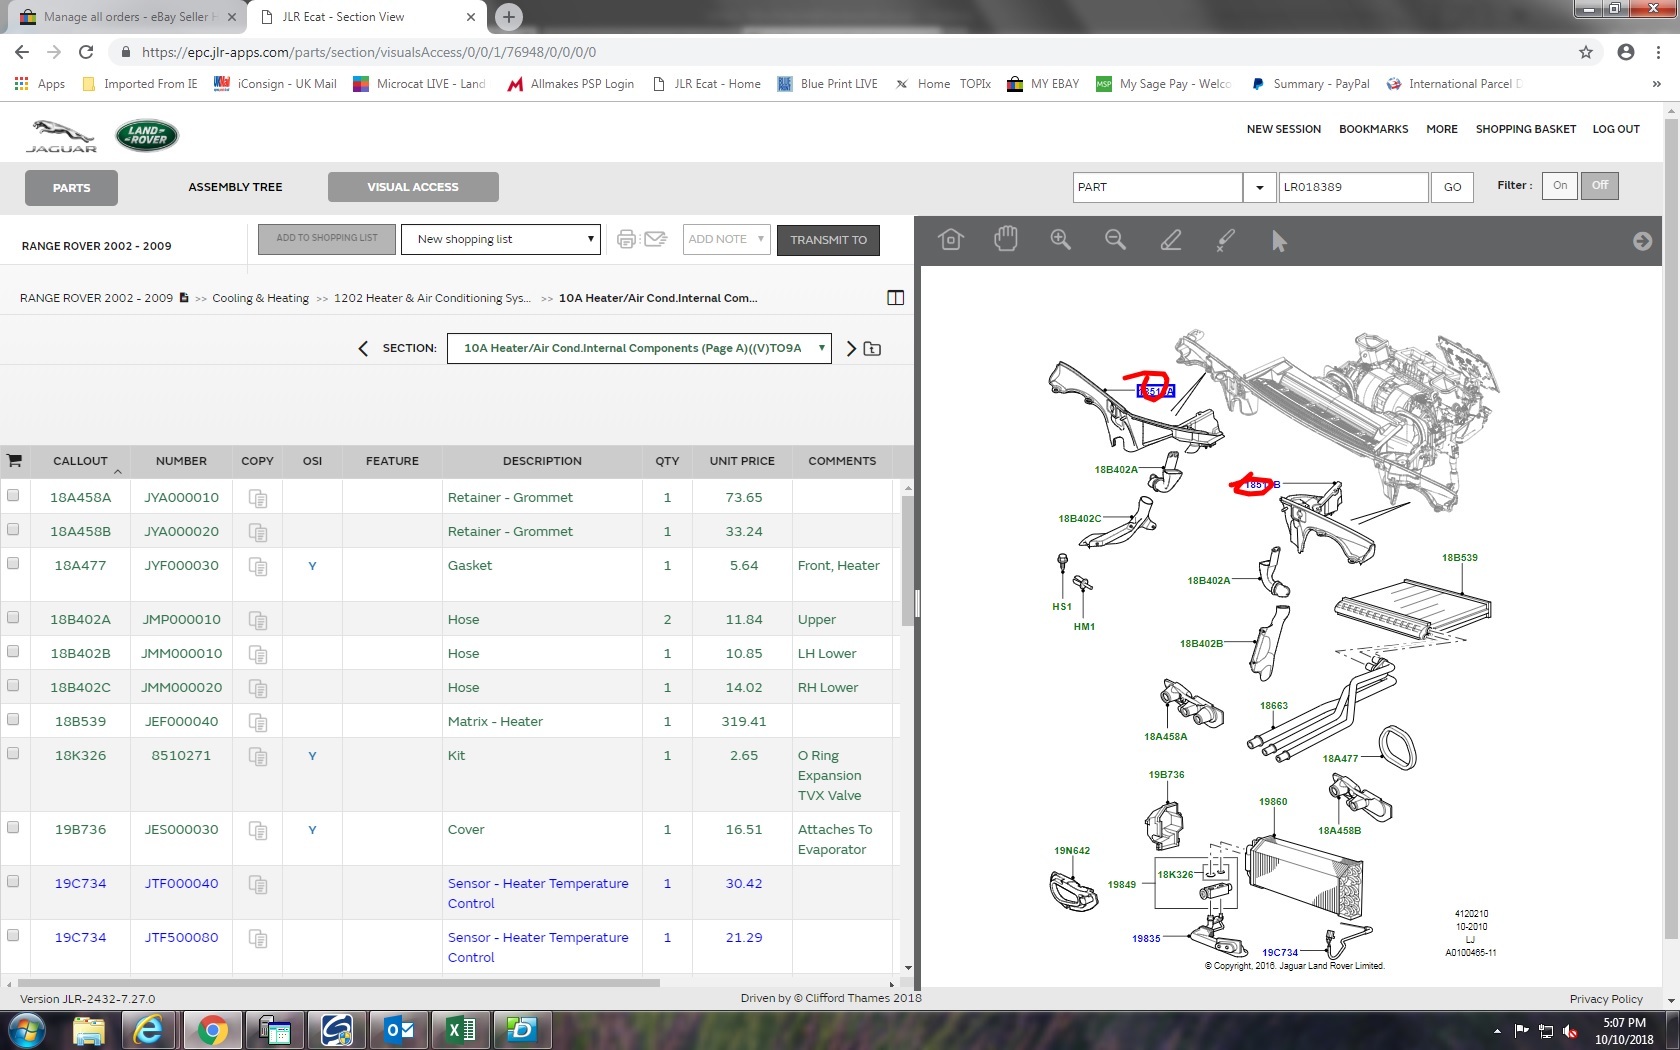Open the ADD NOTE dropdown
Image resolution: width=1680 pixels, height=1050 pixels.
727,239
